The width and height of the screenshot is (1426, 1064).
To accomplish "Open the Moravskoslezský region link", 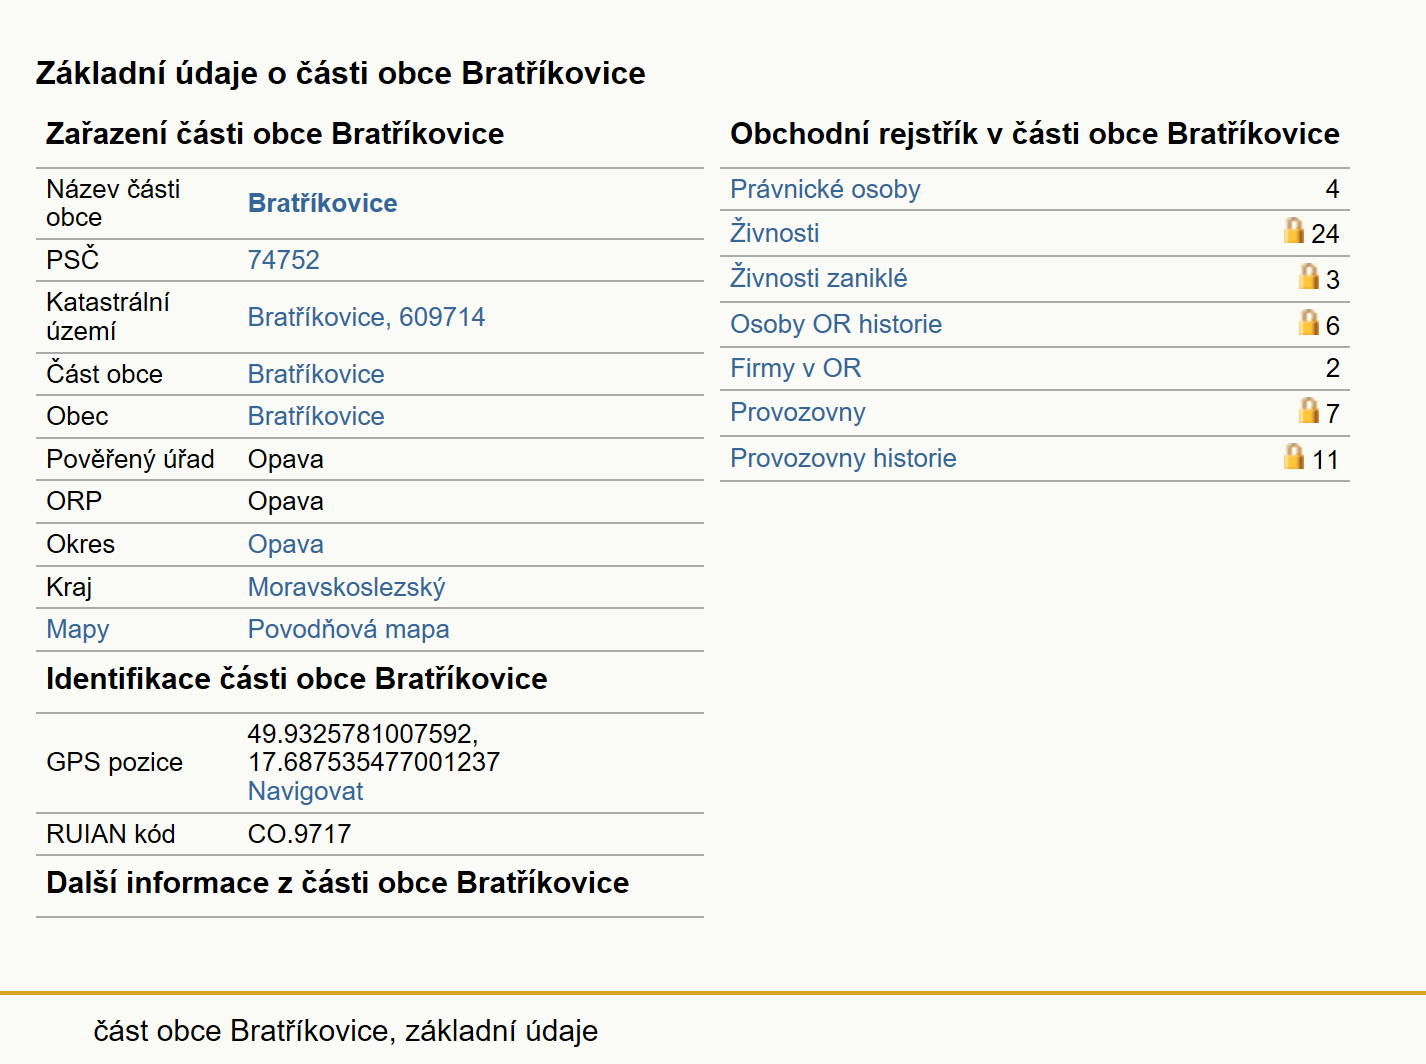I will [x=347, y=587].
